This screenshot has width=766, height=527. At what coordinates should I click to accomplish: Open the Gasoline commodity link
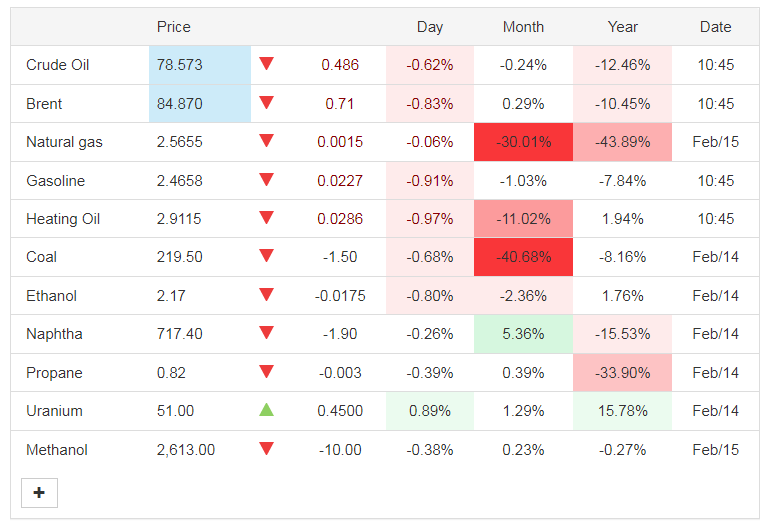coord(56,181)
